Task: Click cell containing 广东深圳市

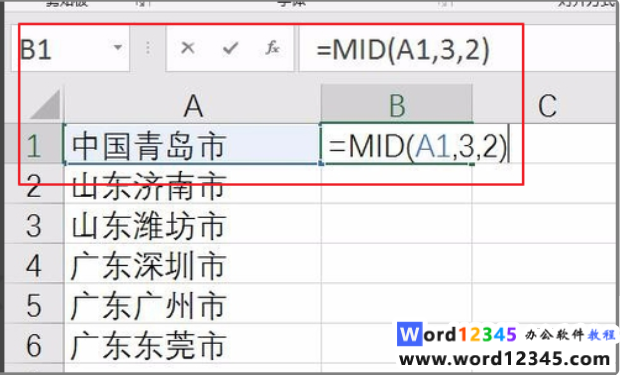Action: click(193, 264)
